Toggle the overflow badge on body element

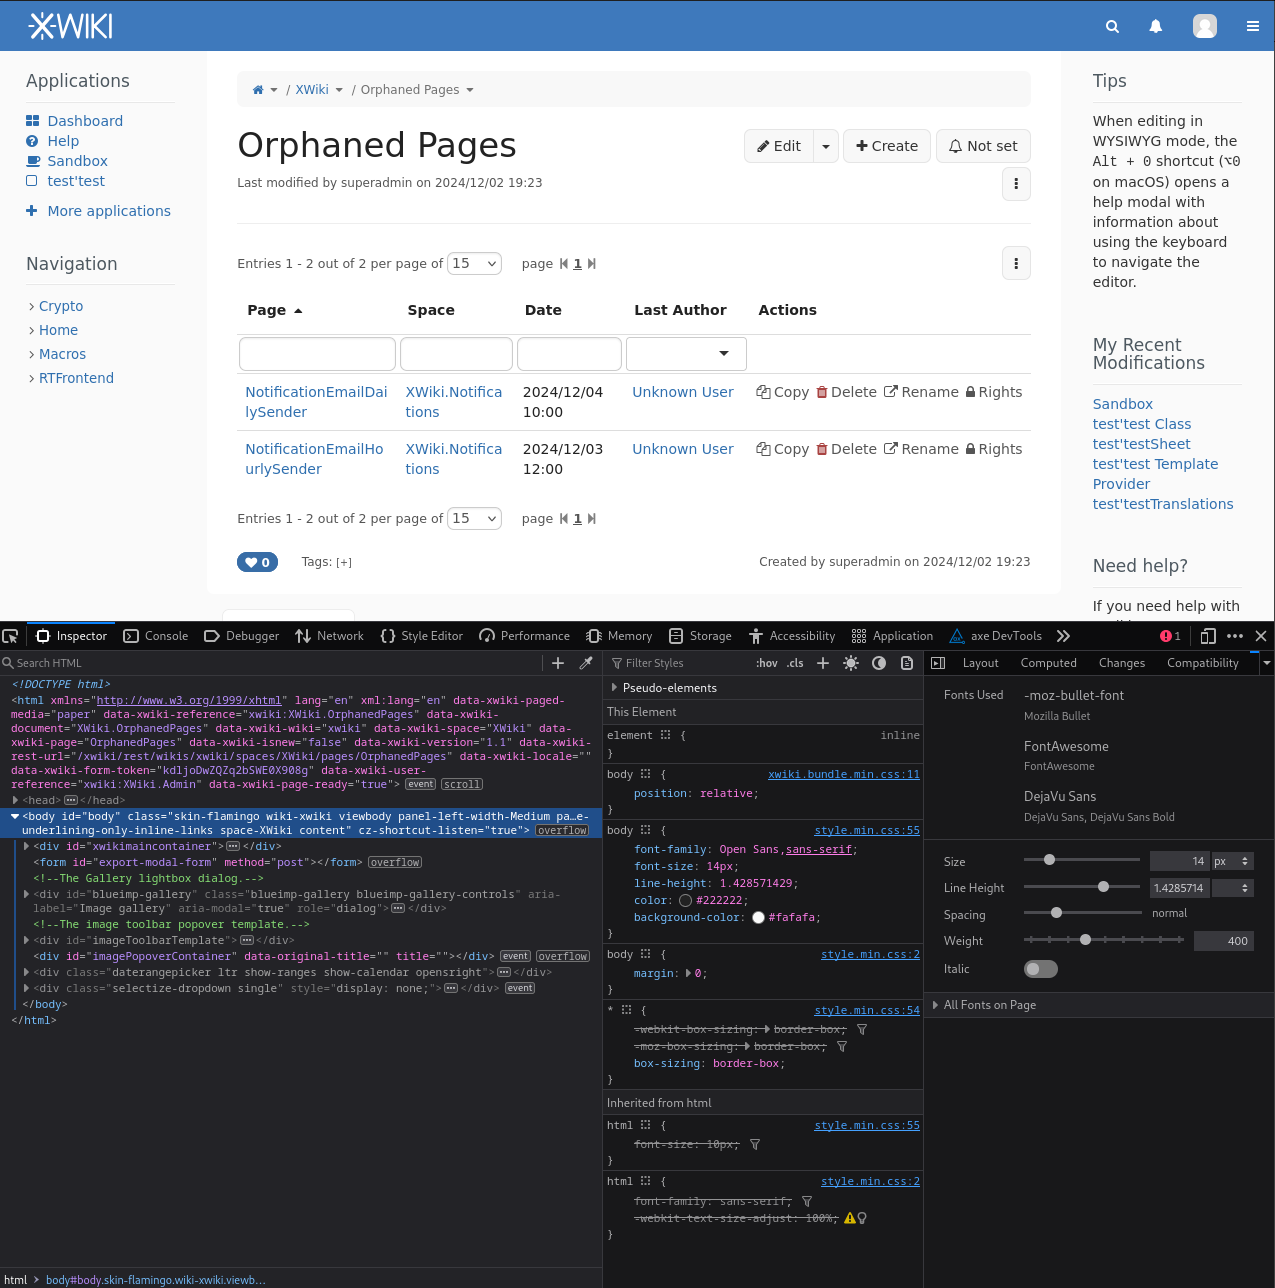pyautogui.click(x=562, y=831)
